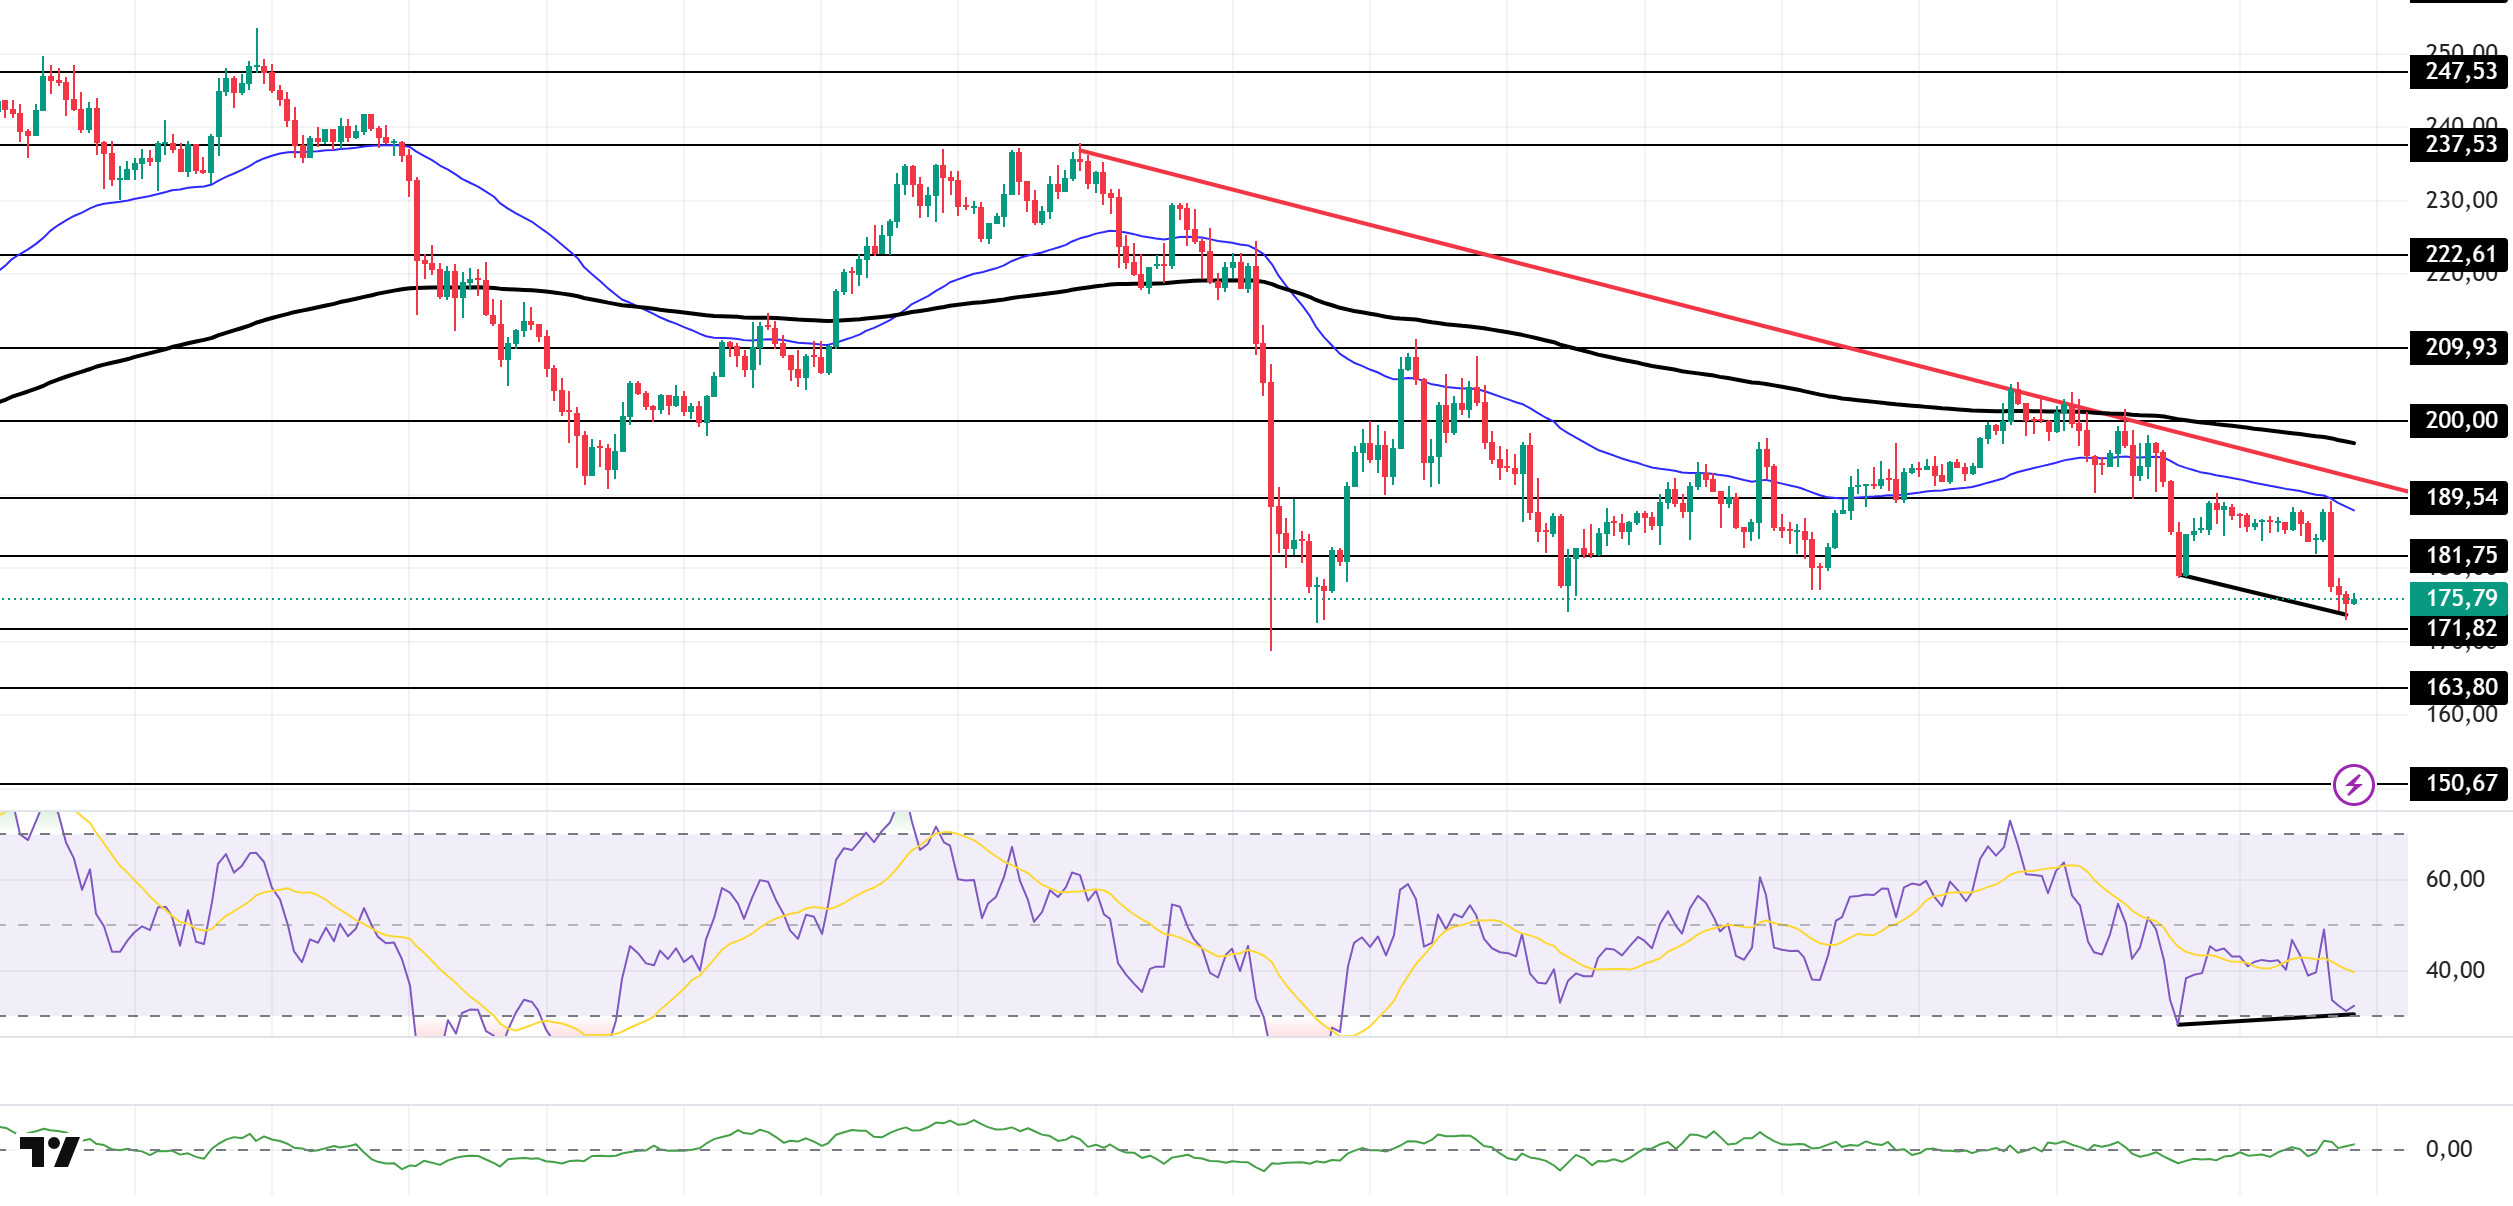Image resolution: width=2513 pixels, height=1206 pixels.
Task: Select the green 175,79 current price label
Action: pos(2459,598)
